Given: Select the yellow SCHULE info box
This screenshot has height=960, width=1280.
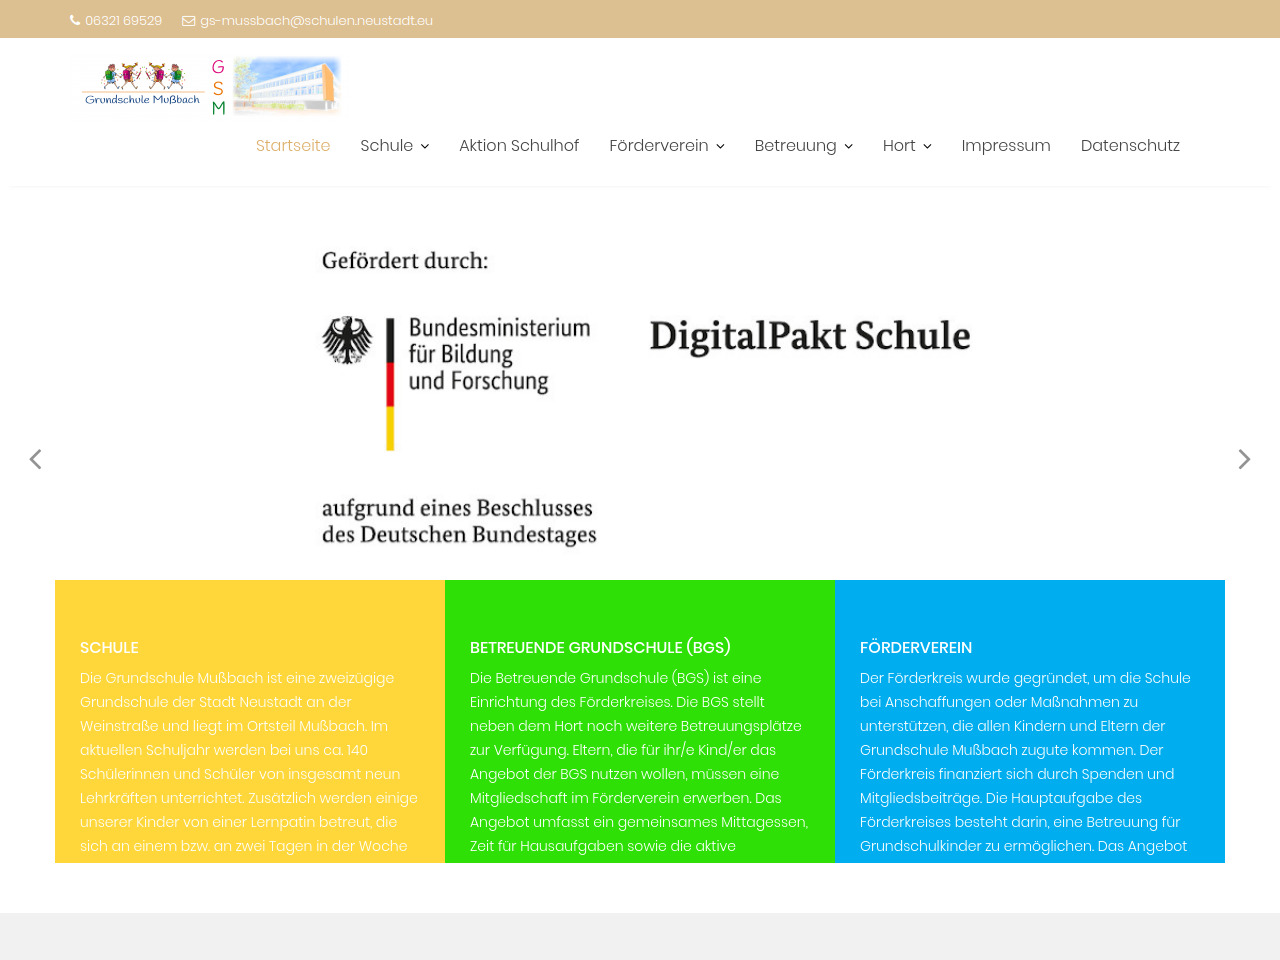Looking at the screenshot, I should (x=249, y=740).
